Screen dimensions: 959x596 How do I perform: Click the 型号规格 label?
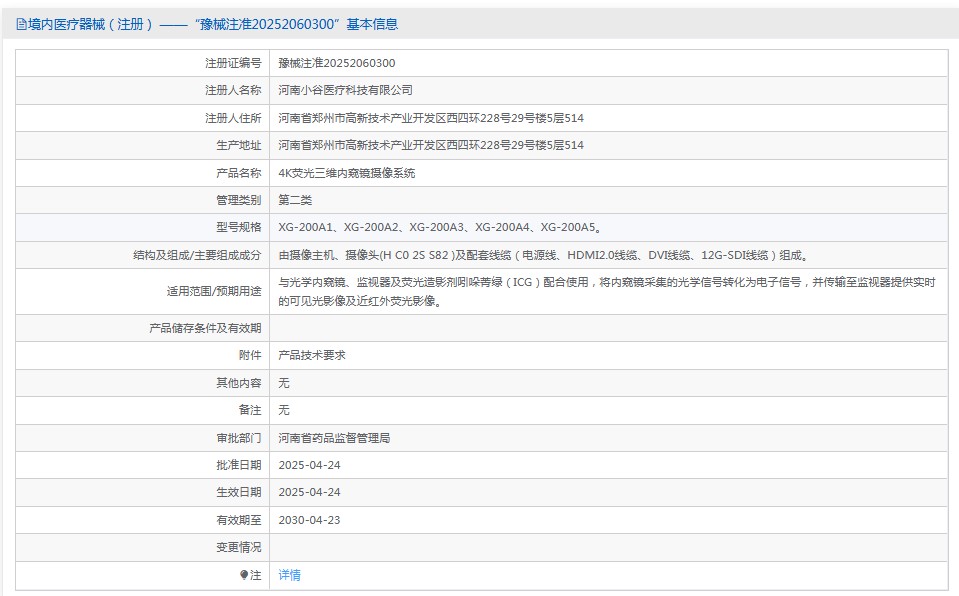tap(239, 227)
